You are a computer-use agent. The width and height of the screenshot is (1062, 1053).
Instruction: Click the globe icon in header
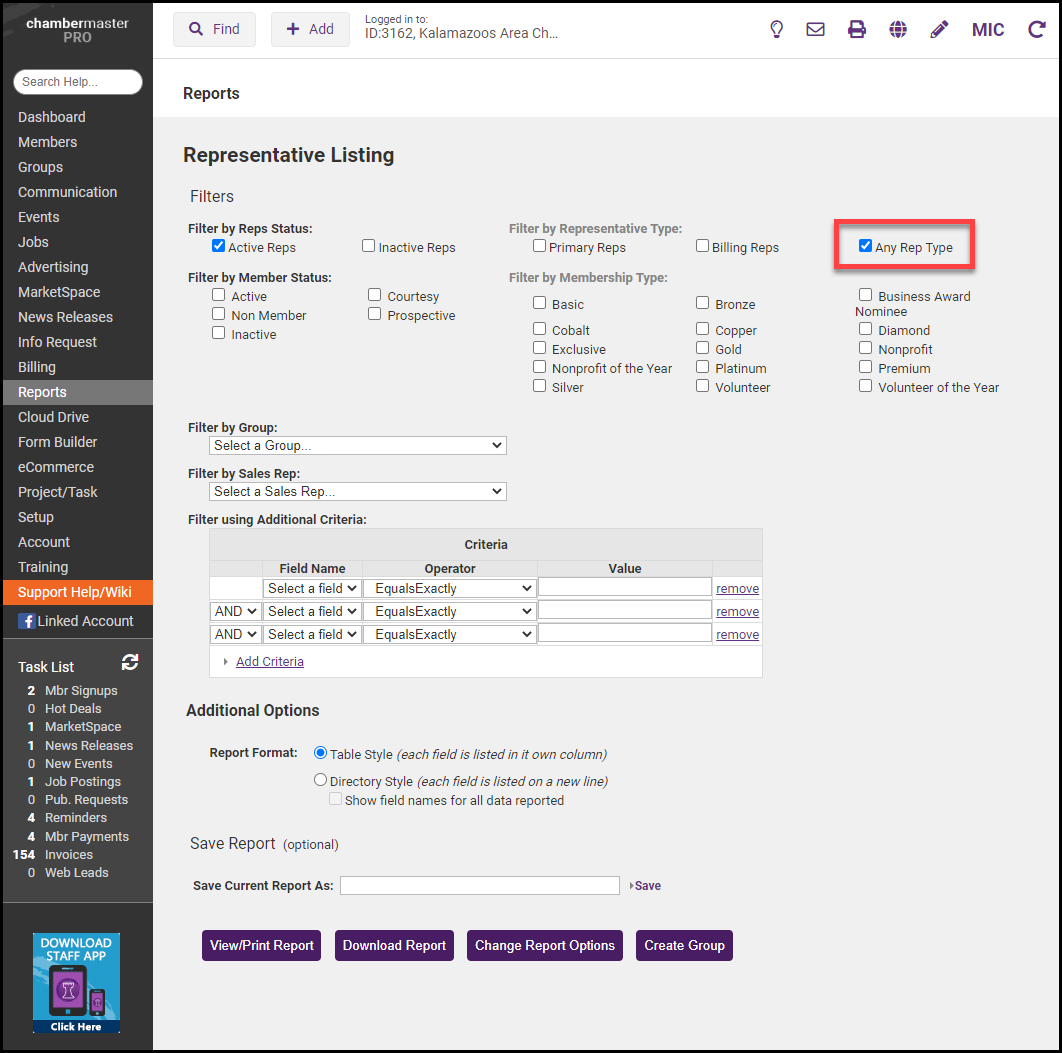coord(898,30)
